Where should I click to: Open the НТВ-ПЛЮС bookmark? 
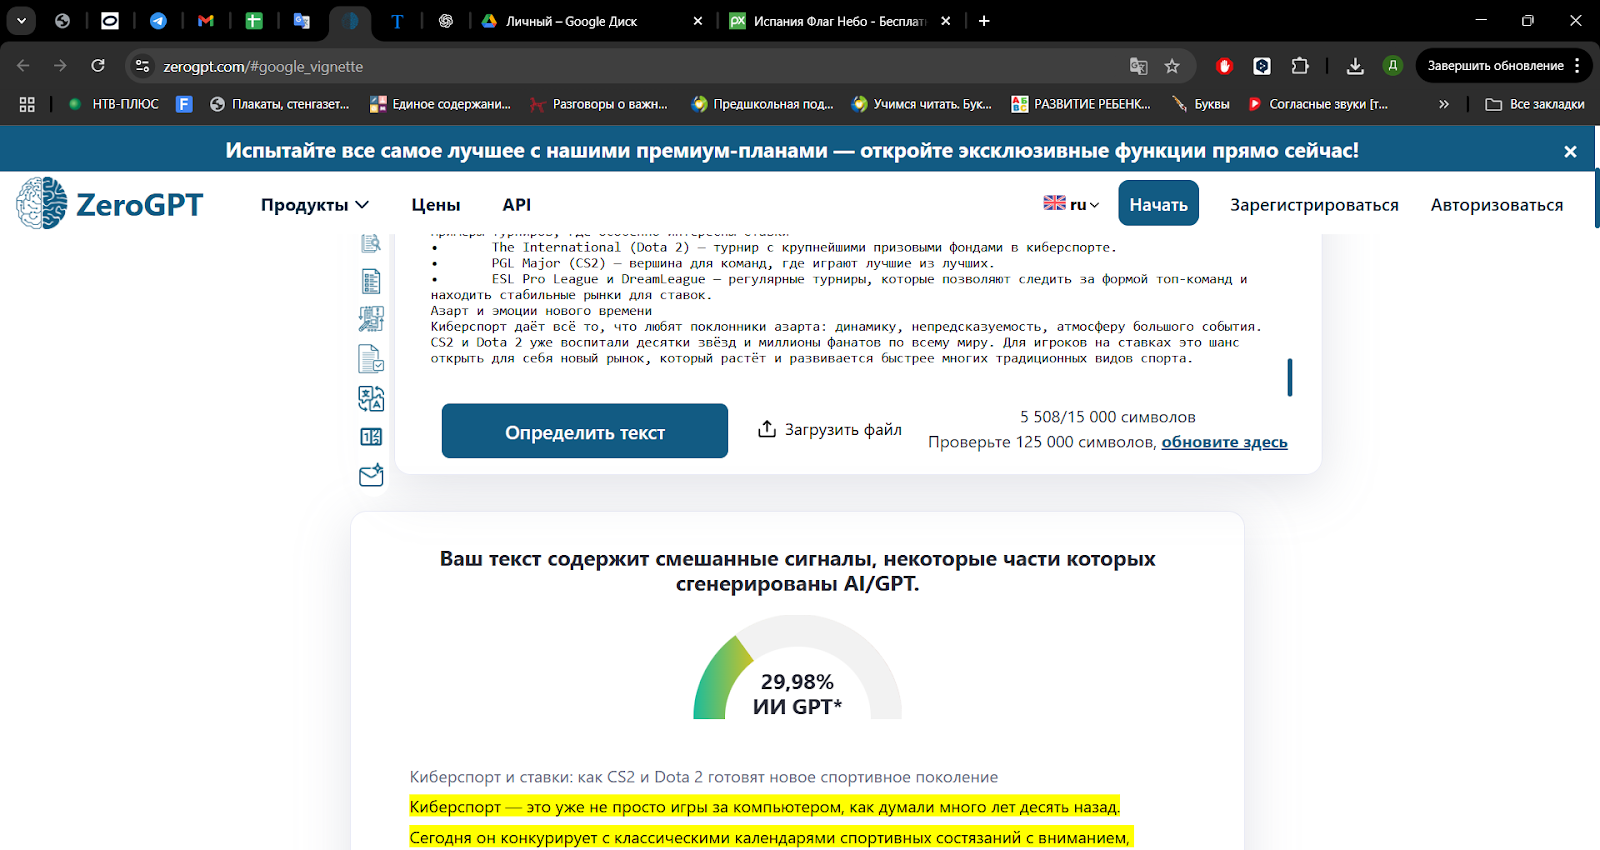[x=114, y=104]
